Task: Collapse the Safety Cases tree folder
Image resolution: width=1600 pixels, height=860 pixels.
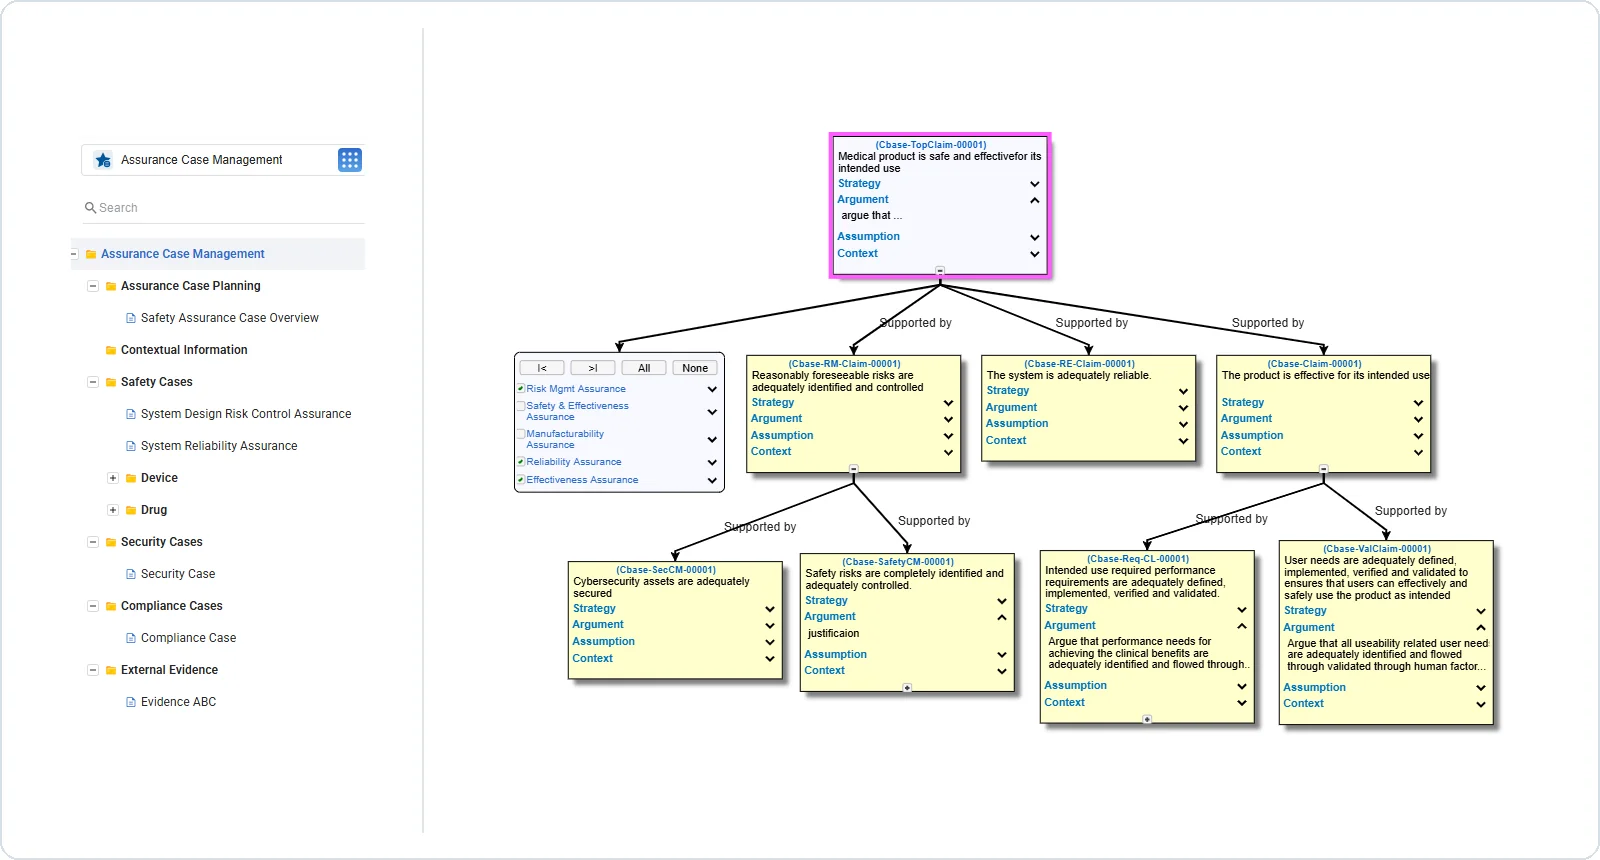Action: [x=93, y=382]
